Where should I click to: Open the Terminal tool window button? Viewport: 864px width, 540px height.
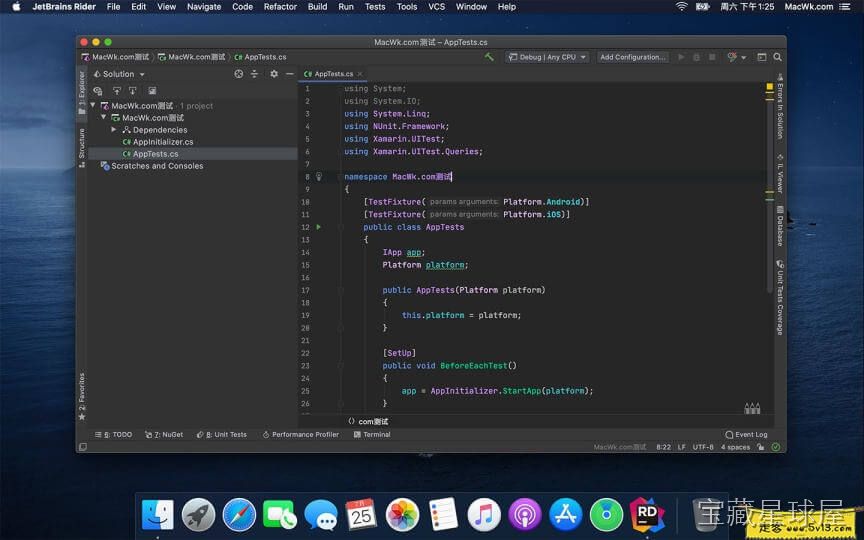[x=372, y=435]
